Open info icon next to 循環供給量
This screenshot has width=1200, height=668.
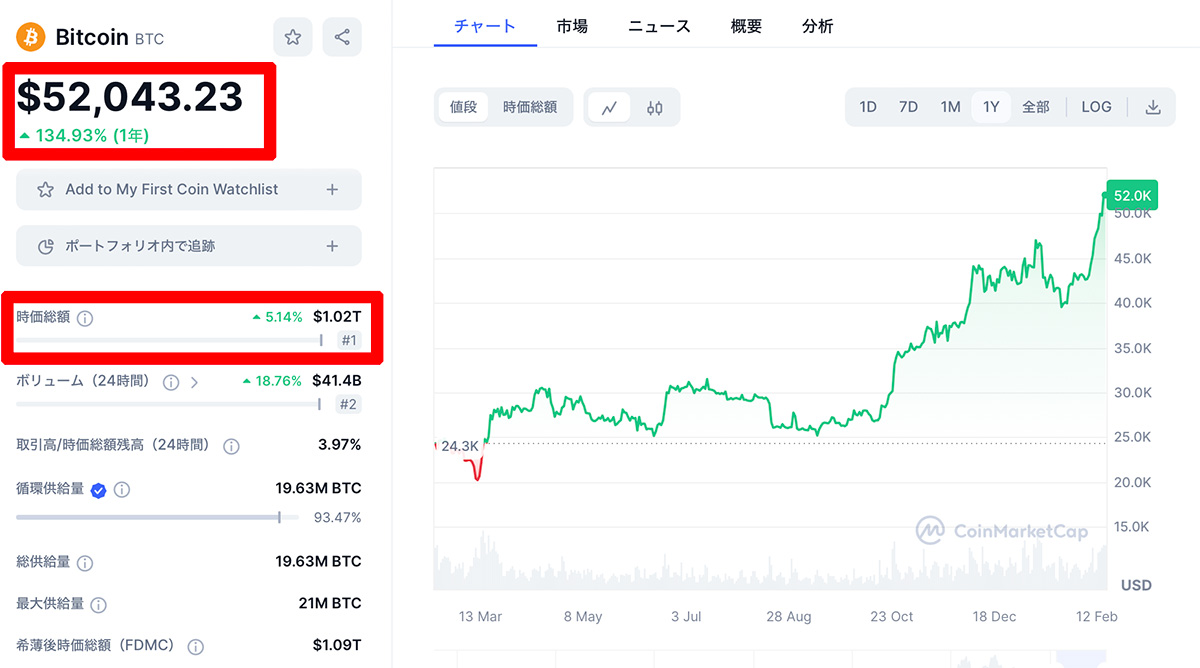point(122,490)
